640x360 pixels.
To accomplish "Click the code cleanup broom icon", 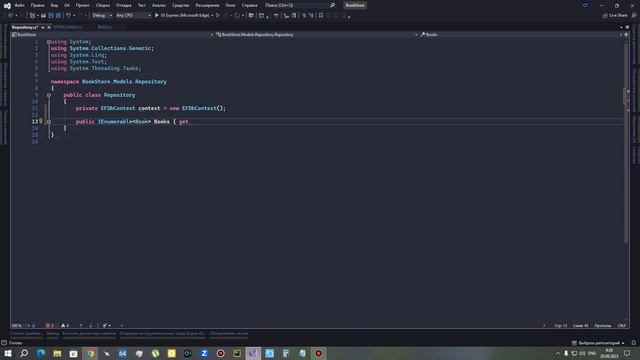I will (105, 326).
